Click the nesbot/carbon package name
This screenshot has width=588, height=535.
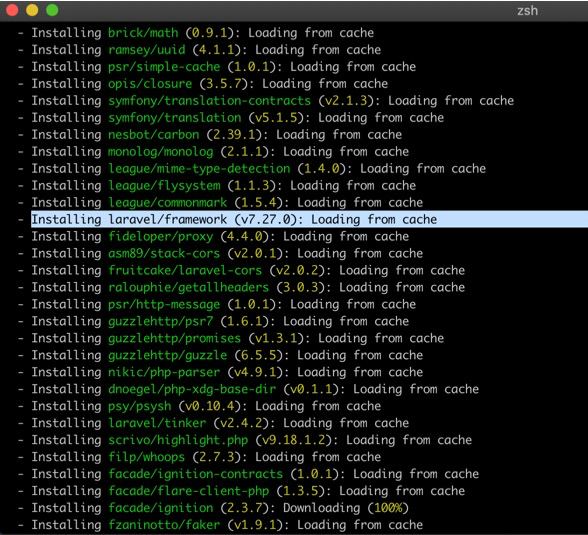click(x=154, y=135)
